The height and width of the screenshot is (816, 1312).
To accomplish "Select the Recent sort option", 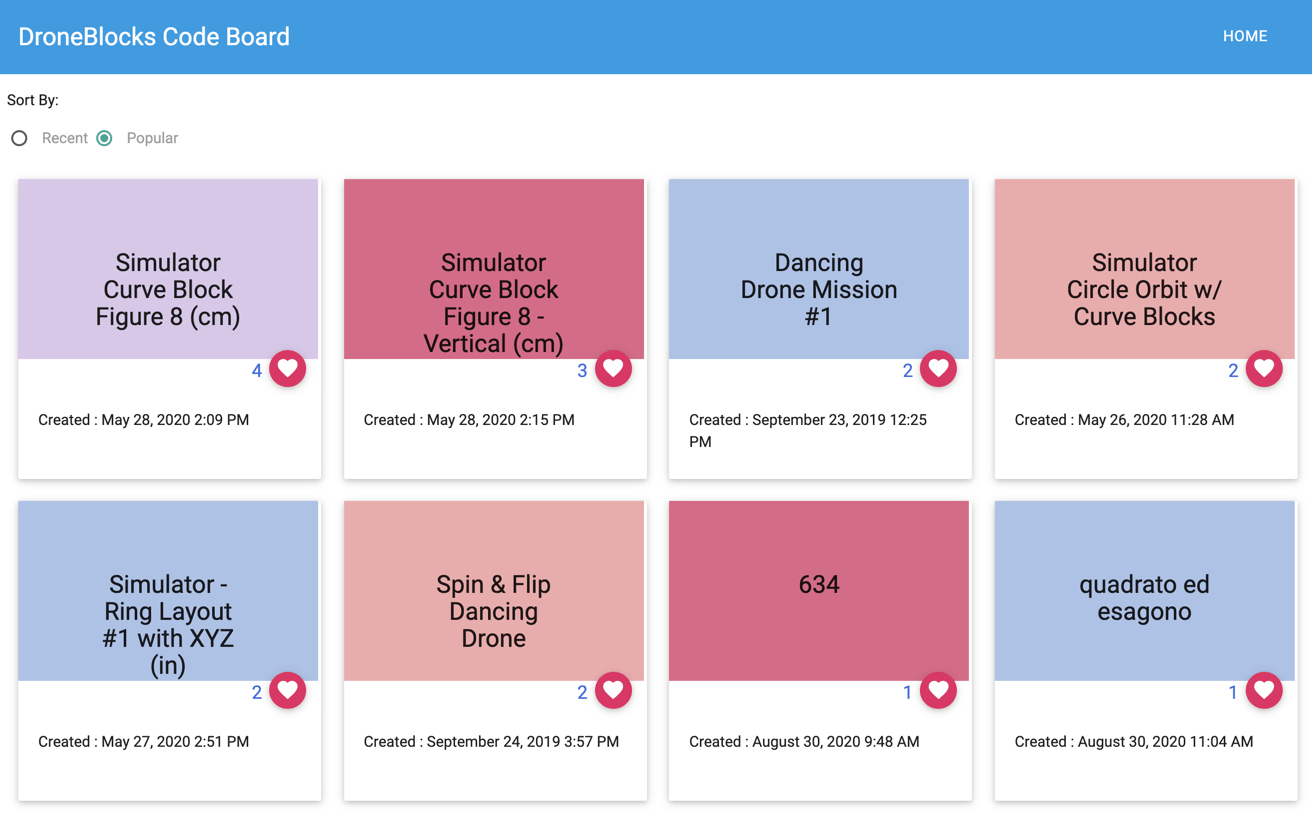I will pyautogui.click(x=19, y=138).
